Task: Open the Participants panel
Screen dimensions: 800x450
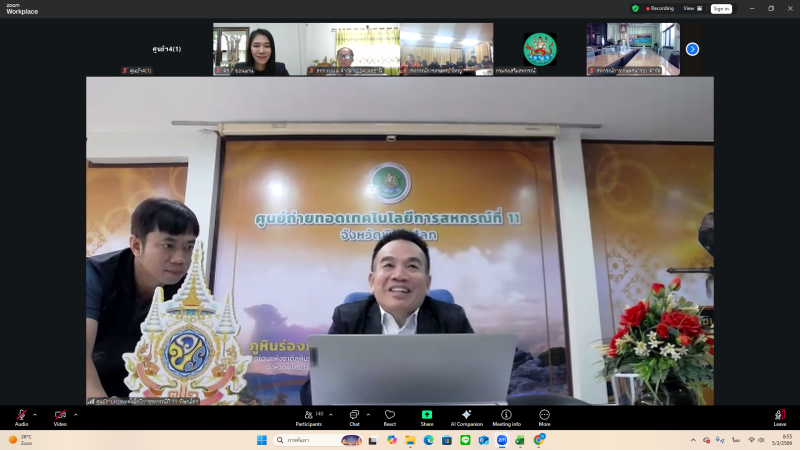Action: [x=308, y=415]
